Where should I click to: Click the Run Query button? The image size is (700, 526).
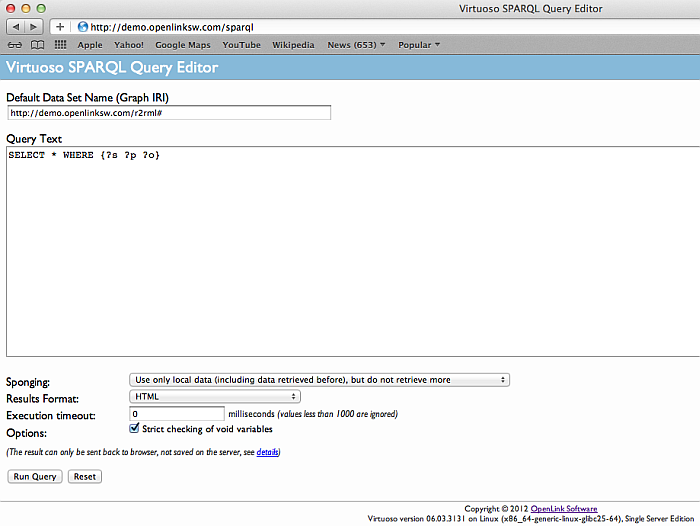point(35,476)
